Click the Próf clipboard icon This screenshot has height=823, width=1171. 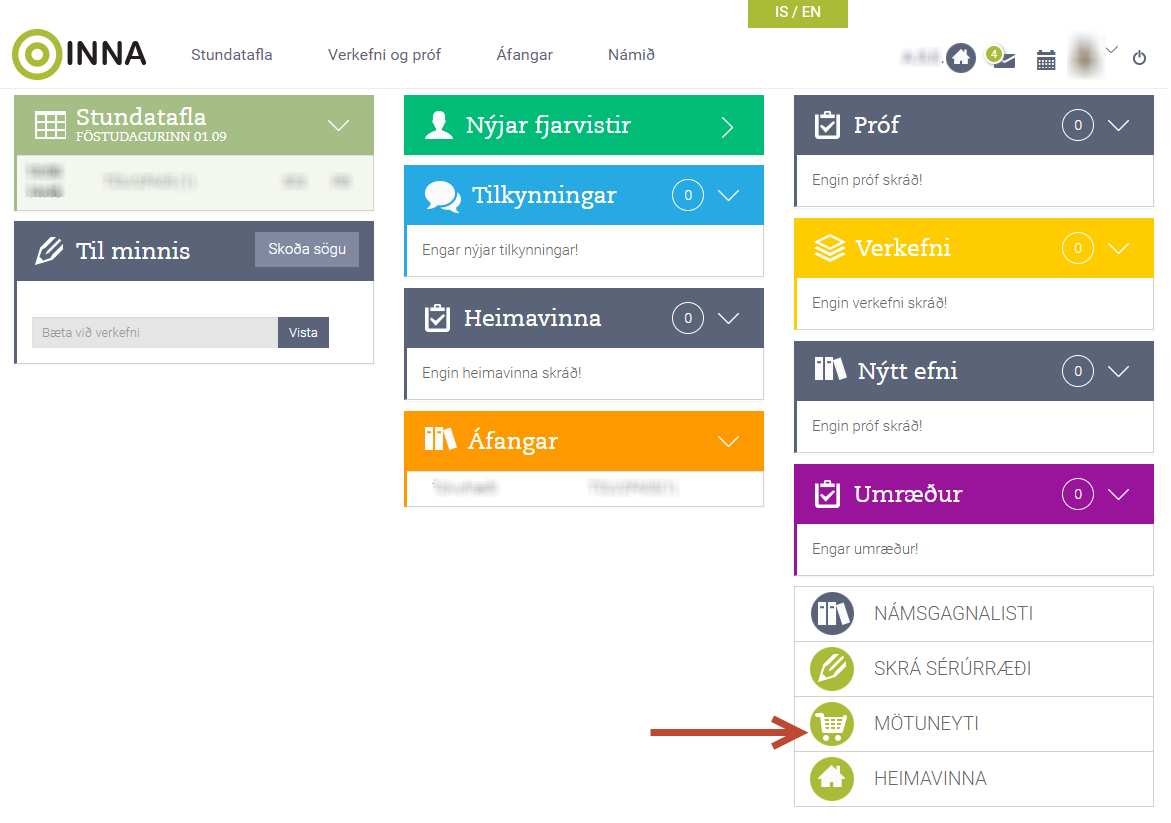coord(827,125)
